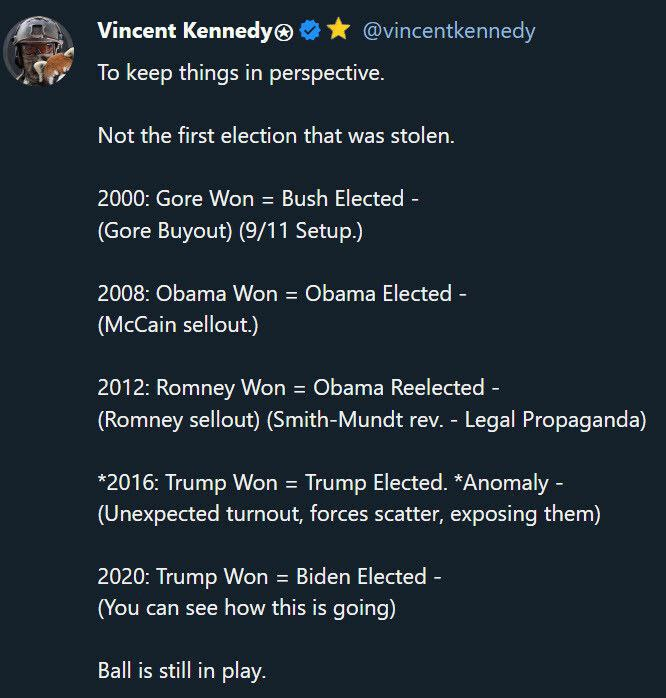Image resolution: width=666 pixels, height=698 pixels.
Task: Click the "Ball is still in play." line
Action: tap(182, 671)
